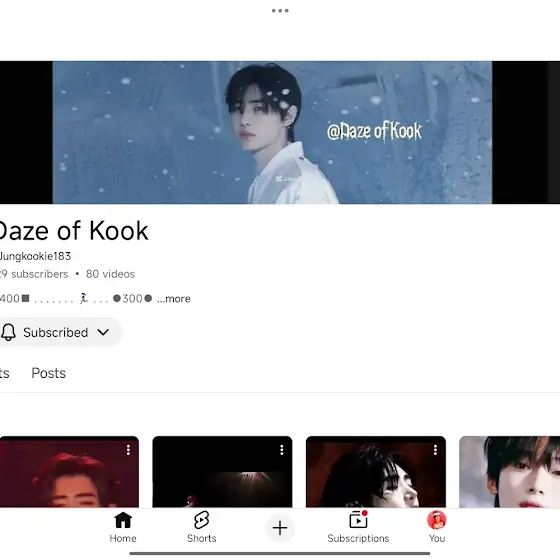The image size is (560, 560).
Task: Expand the Subscribed dropdown chevron
Action: 103,332
